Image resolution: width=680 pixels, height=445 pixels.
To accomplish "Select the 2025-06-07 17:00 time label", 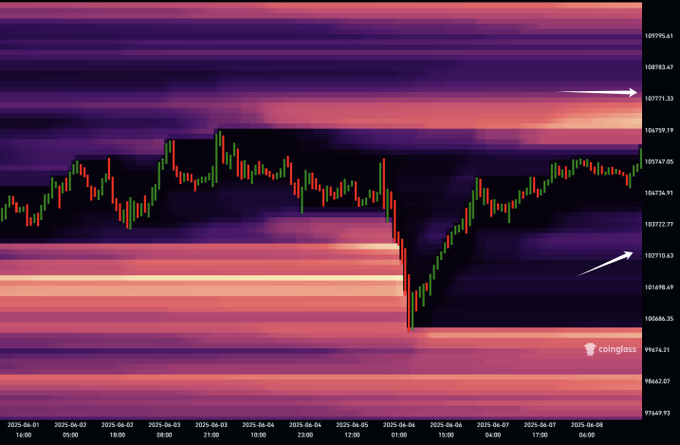I will (x=540, y=430).
